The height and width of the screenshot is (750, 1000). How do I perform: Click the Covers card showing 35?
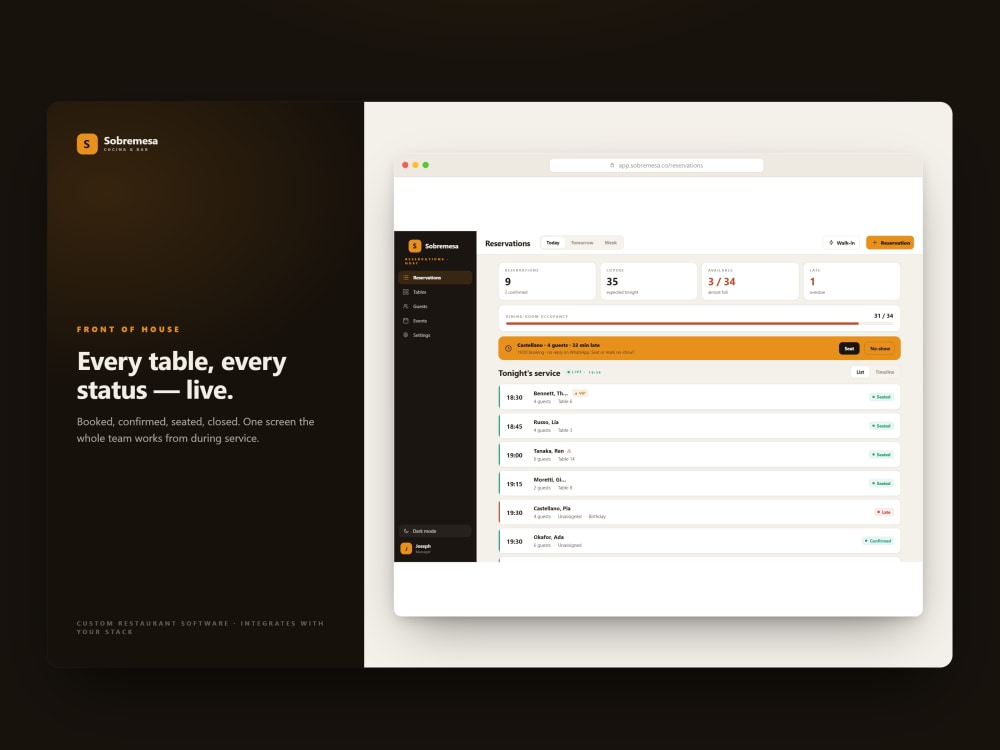(649, 281)
